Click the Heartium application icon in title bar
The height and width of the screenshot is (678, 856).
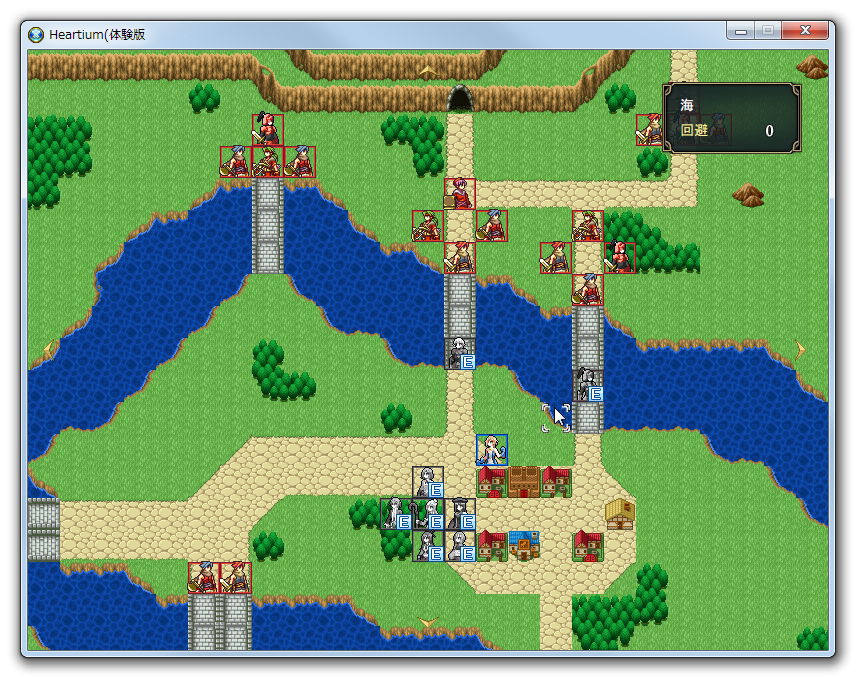click(x=36, y=35)
